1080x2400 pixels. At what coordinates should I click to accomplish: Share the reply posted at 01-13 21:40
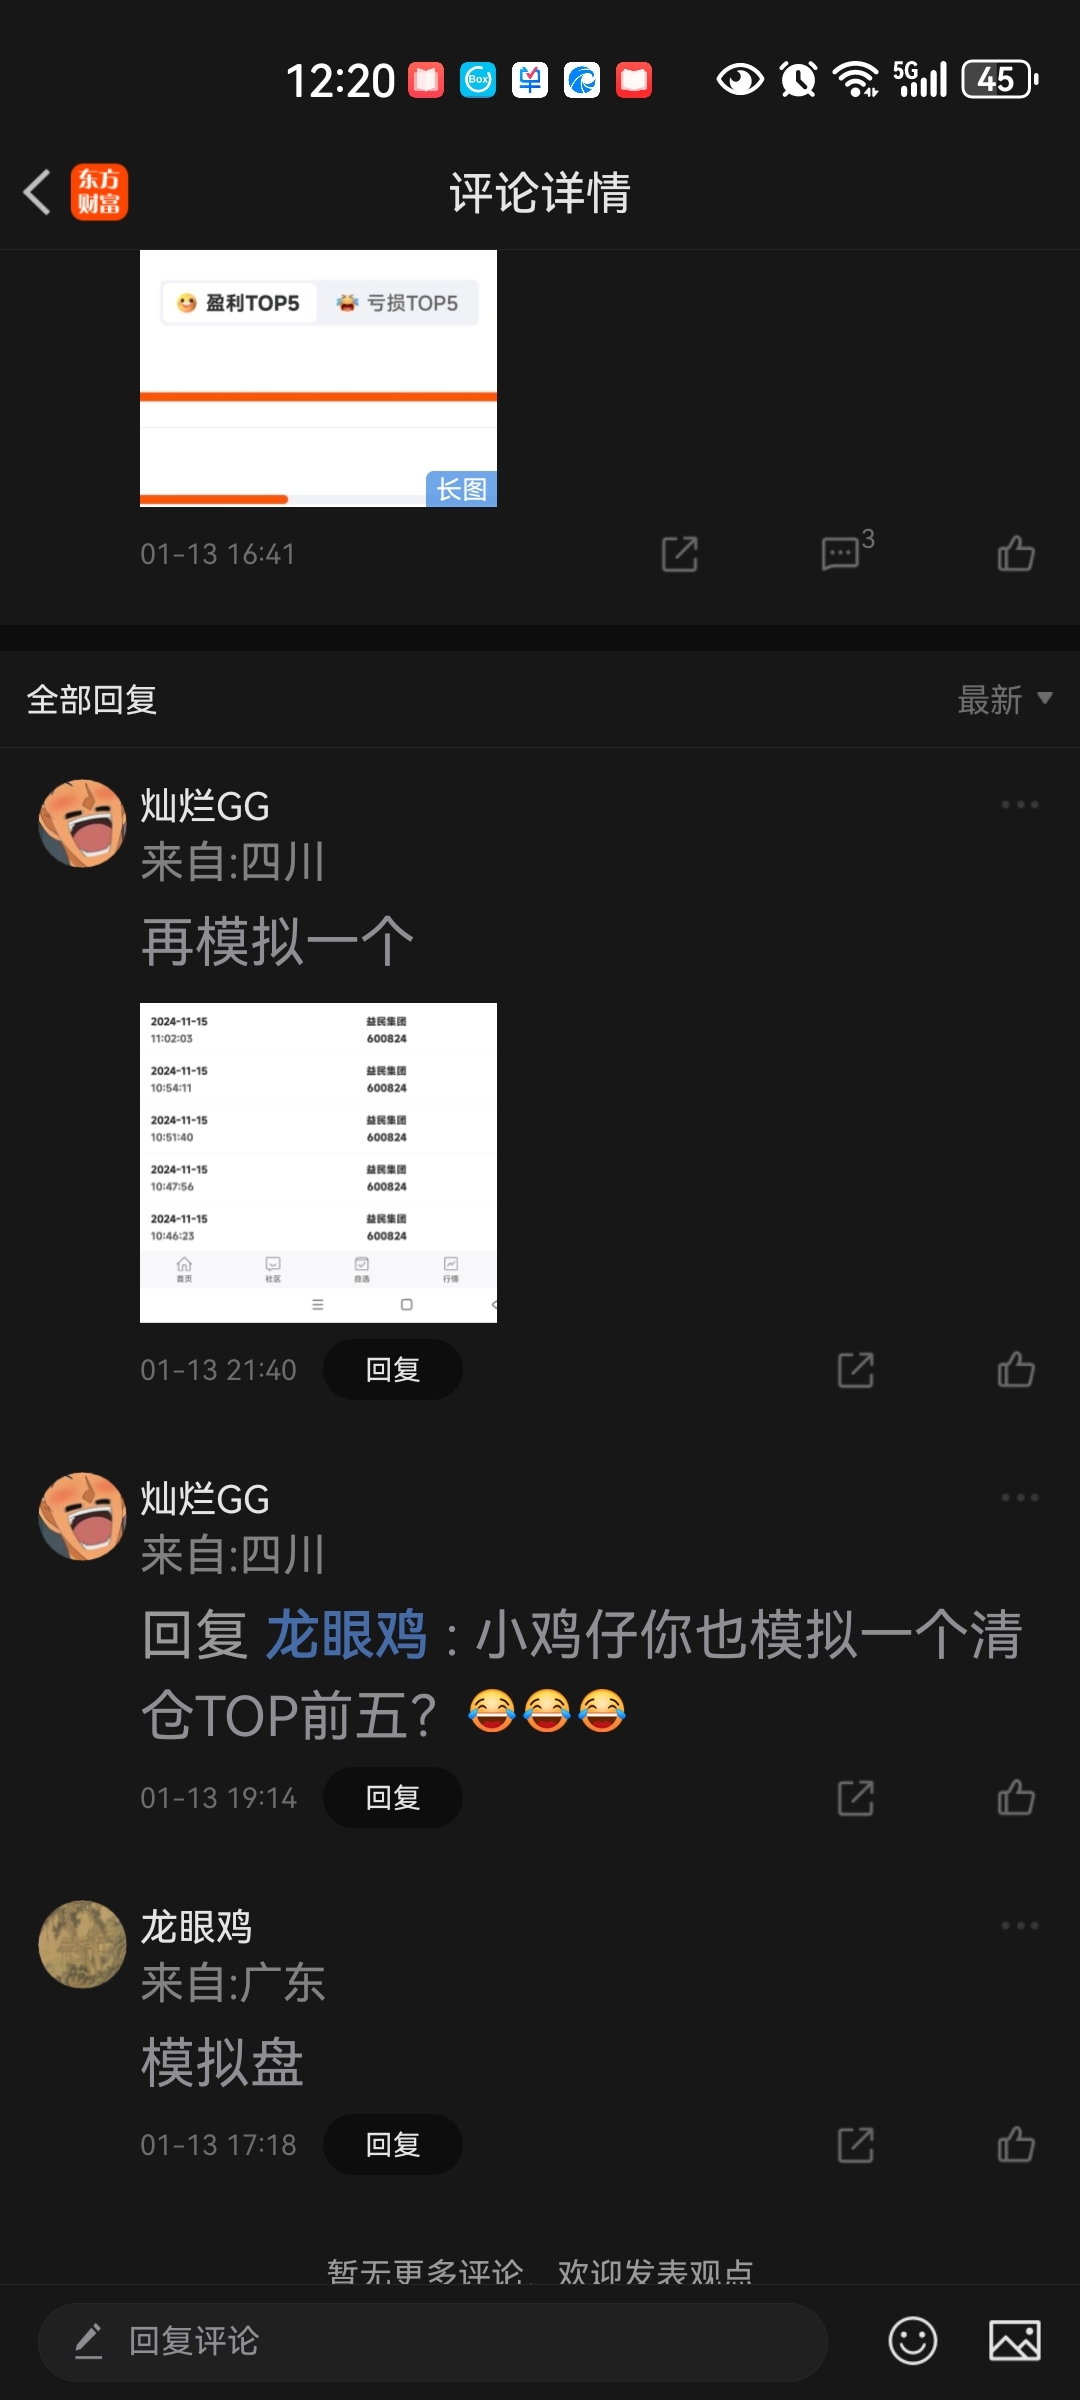[x=856, y=1370]
